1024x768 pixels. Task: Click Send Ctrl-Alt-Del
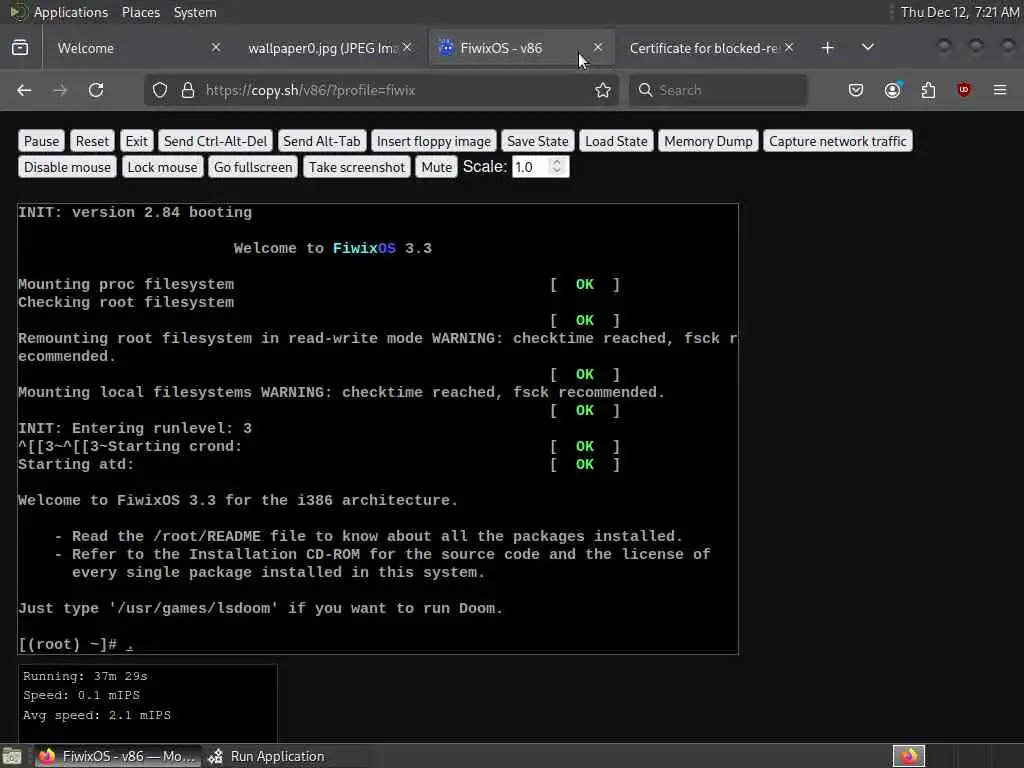[216, 141]
